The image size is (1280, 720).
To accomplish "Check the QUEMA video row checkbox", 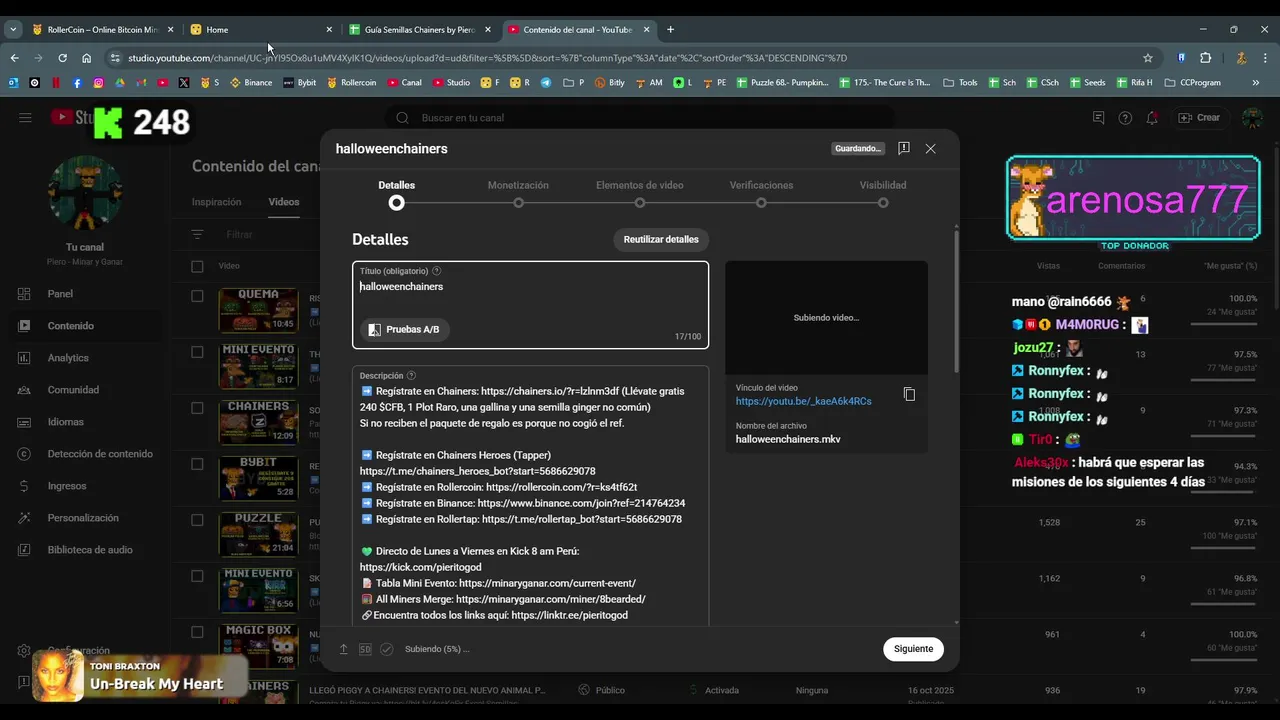I will [x=197, y=296].
